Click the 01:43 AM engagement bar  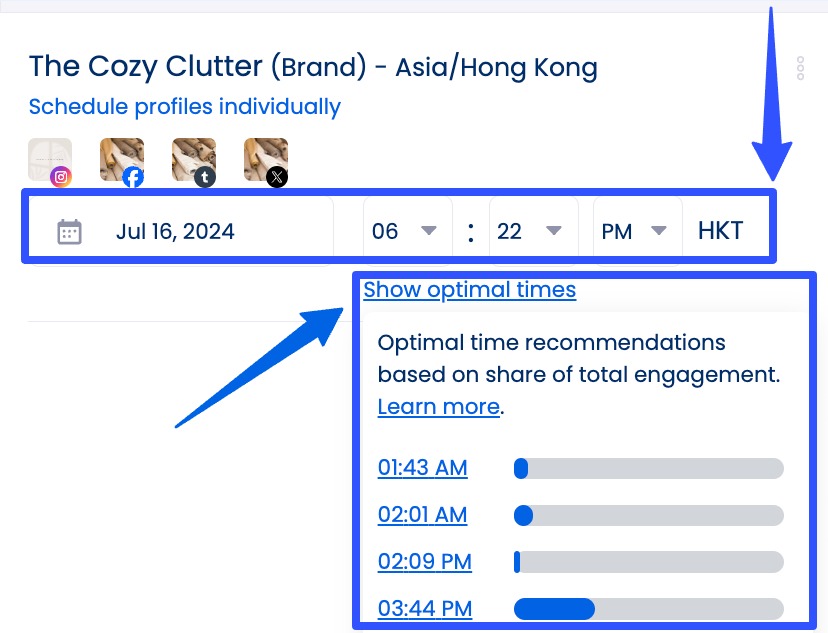pyautogui.click(x=648, y=468)
